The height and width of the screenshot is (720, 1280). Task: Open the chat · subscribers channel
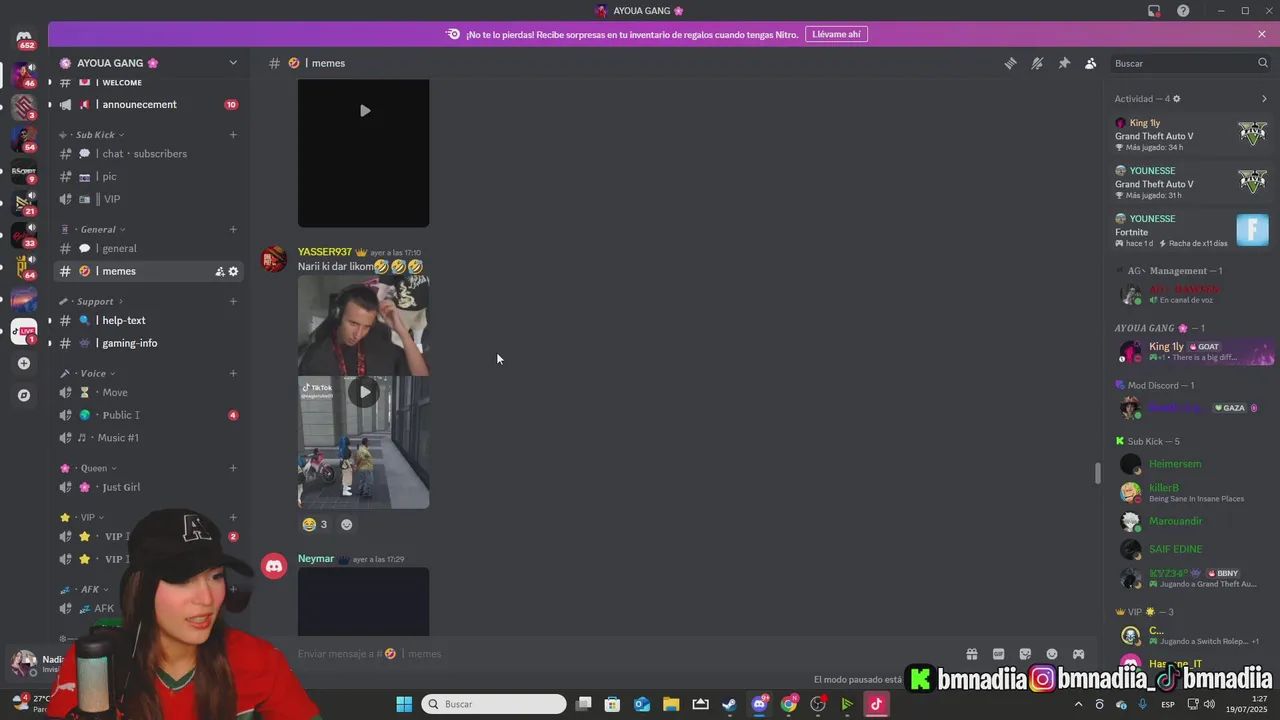pos(148,154)
